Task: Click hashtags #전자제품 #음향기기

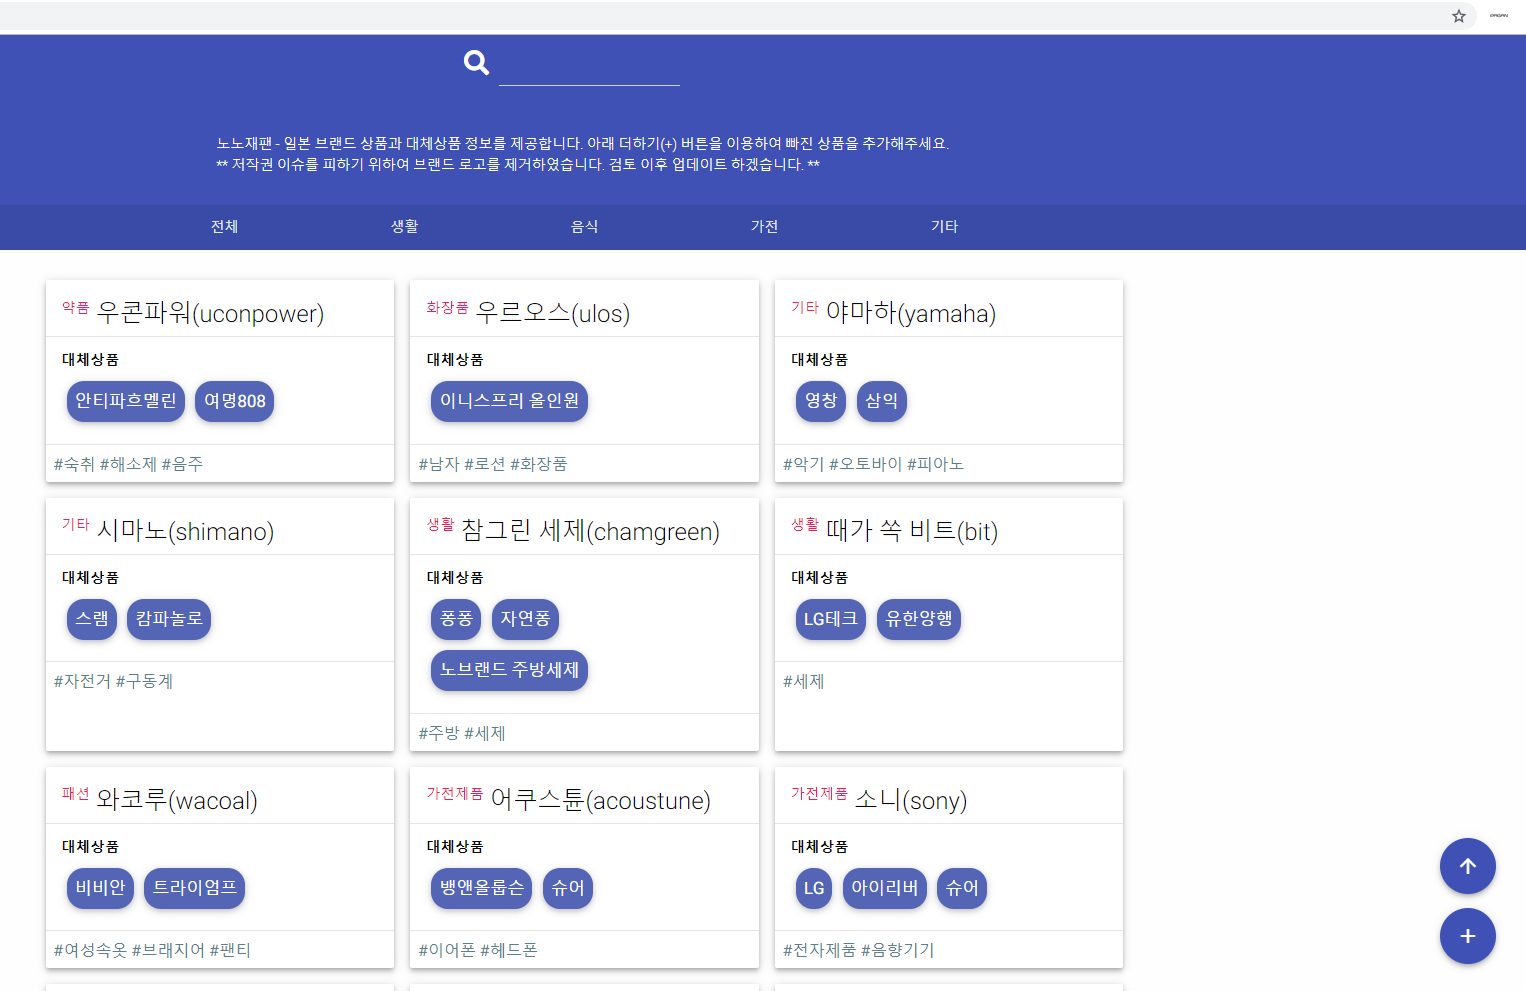Action: tap(858, 950)
